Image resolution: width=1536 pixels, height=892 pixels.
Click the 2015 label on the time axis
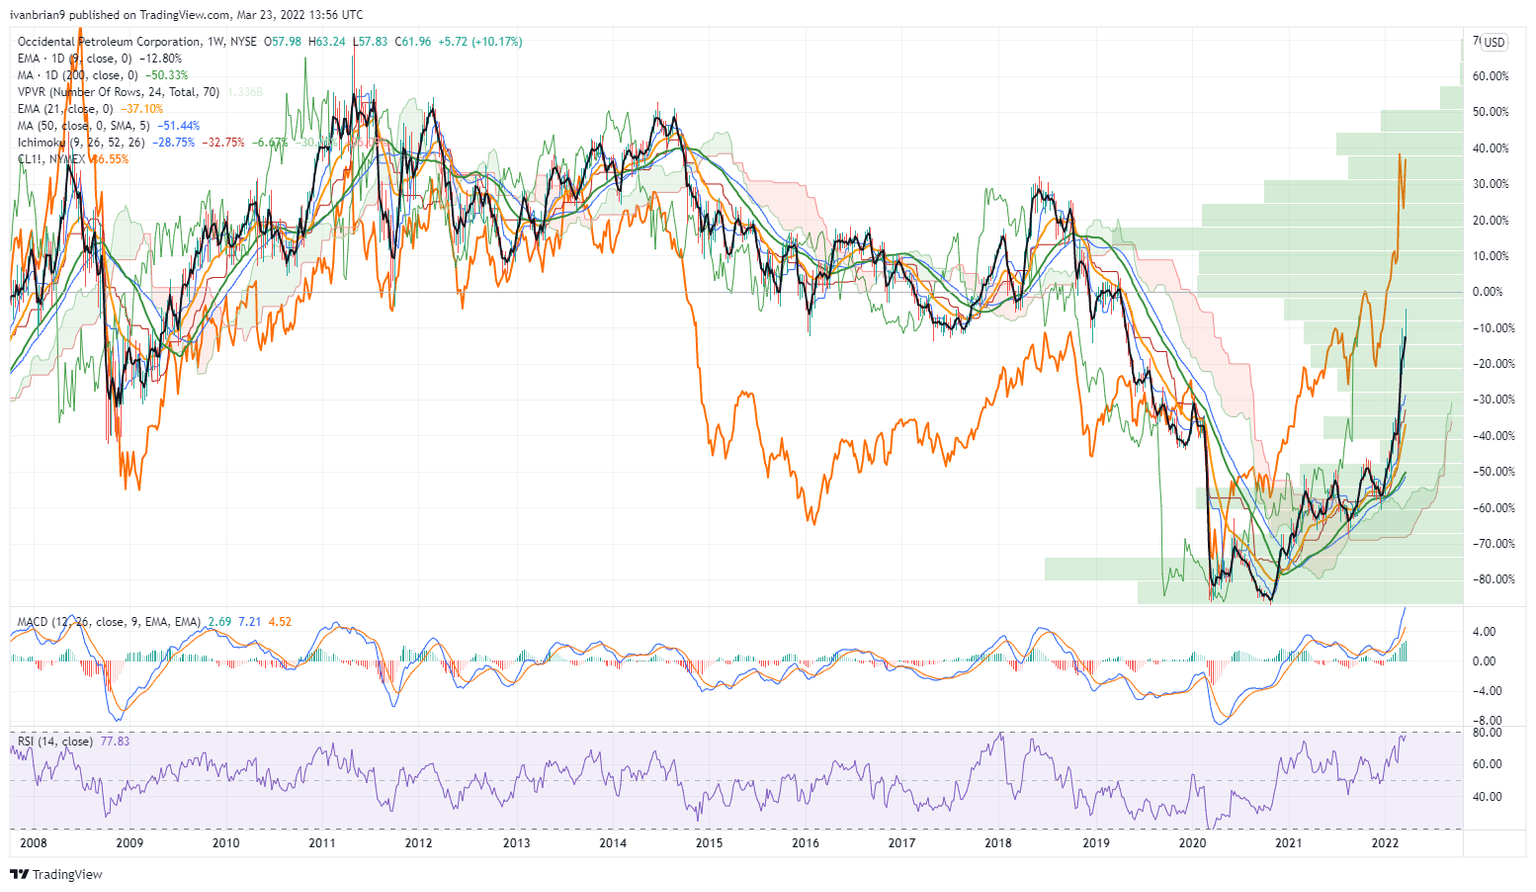point(709,843)
